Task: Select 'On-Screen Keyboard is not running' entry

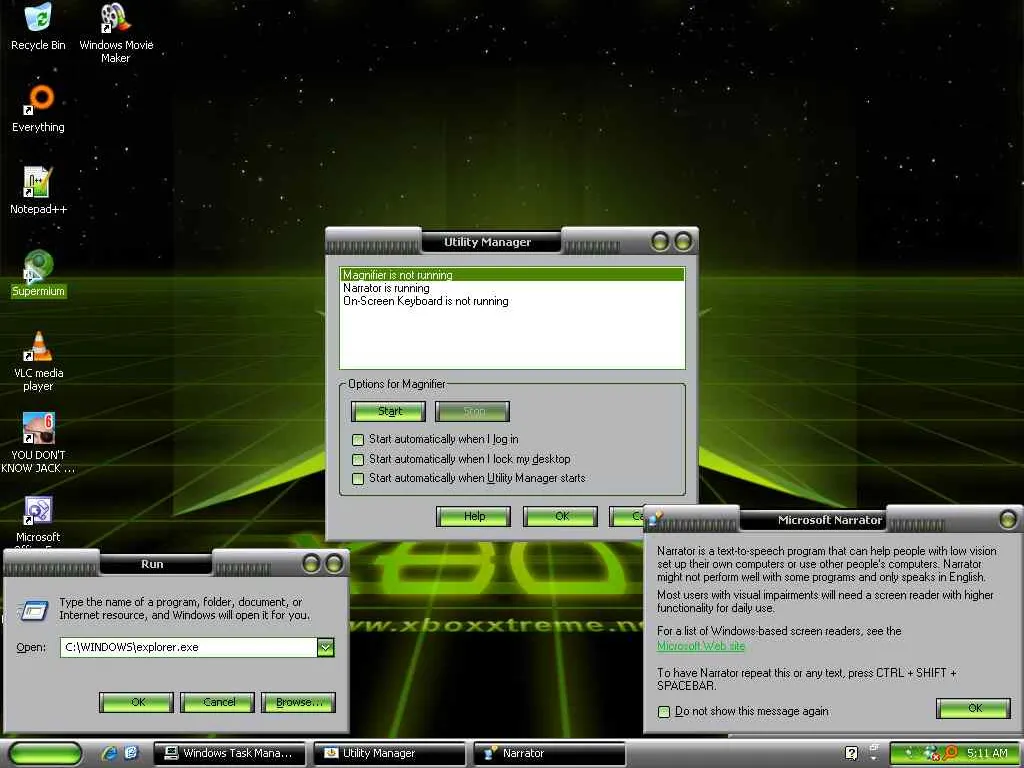Action: coord(512,301)
